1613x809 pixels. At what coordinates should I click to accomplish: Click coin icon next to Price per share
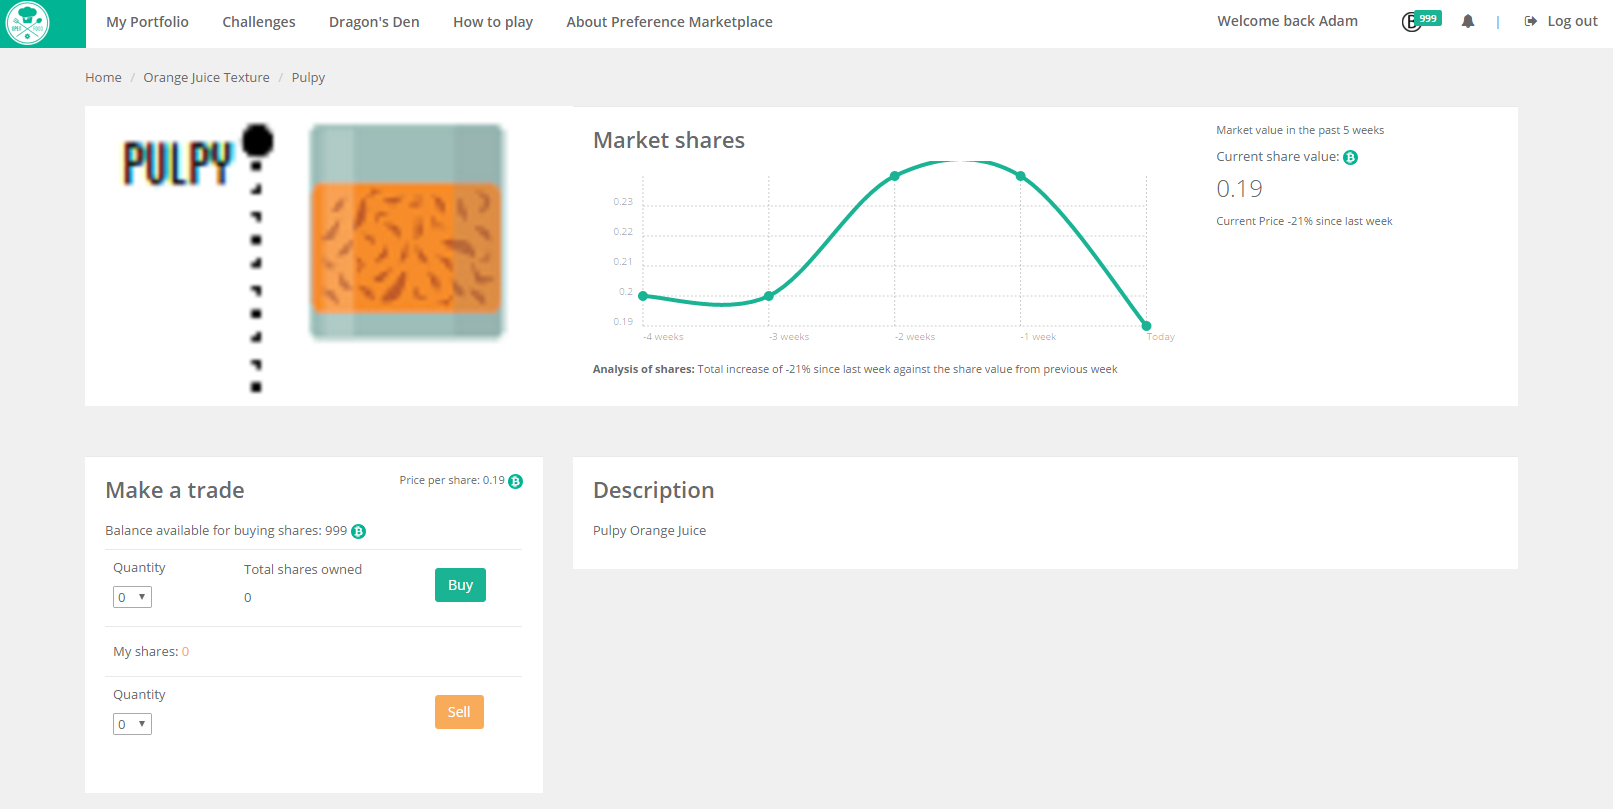point(516,481)
